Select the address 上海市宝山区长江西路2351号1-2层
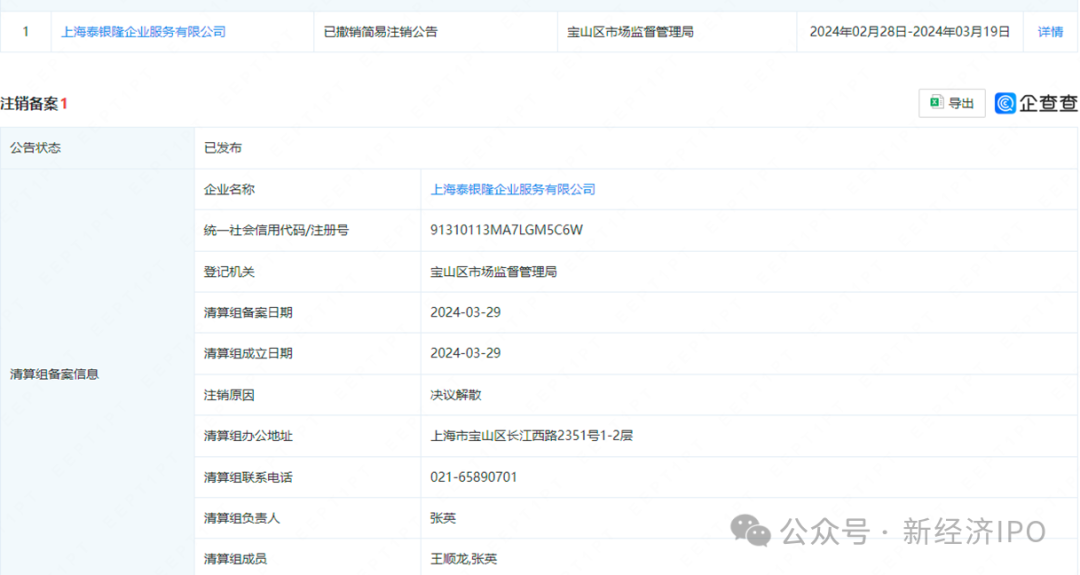The height and width of the screenshot is (575, 1080). click(531, 436)
